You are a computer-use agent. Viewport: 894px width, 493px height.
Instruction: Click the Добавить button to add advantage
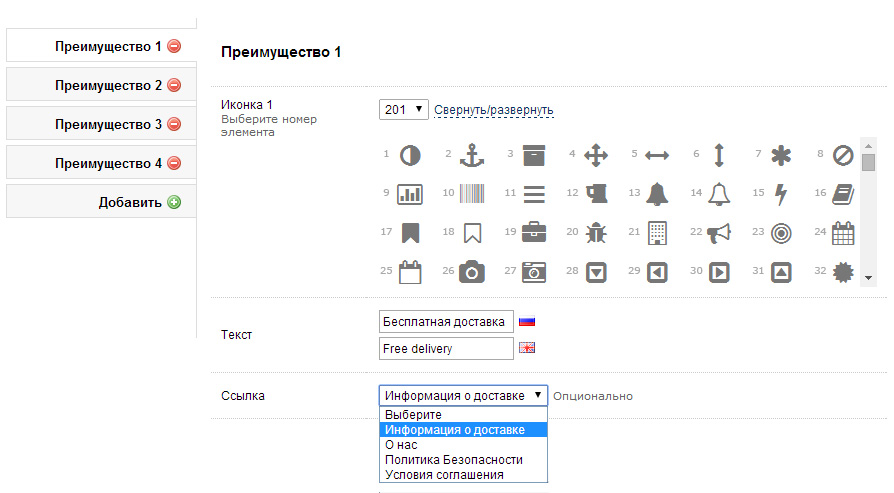coord(130,202)
